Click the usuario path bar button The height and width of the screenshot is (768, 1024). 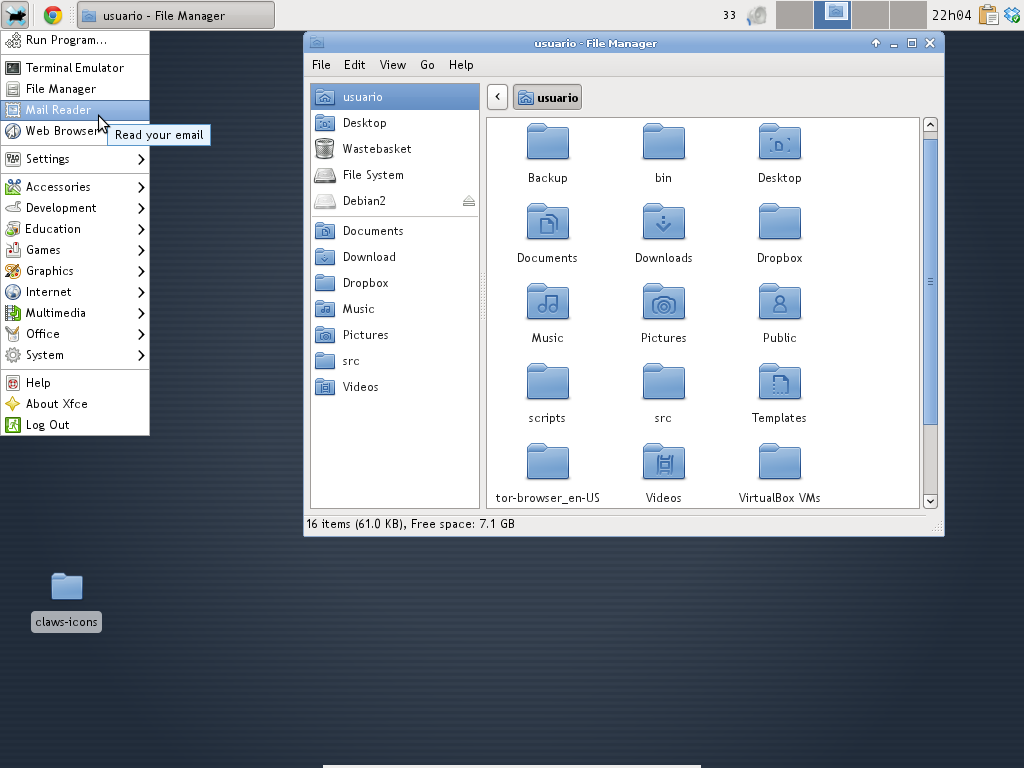pos(547,97)
